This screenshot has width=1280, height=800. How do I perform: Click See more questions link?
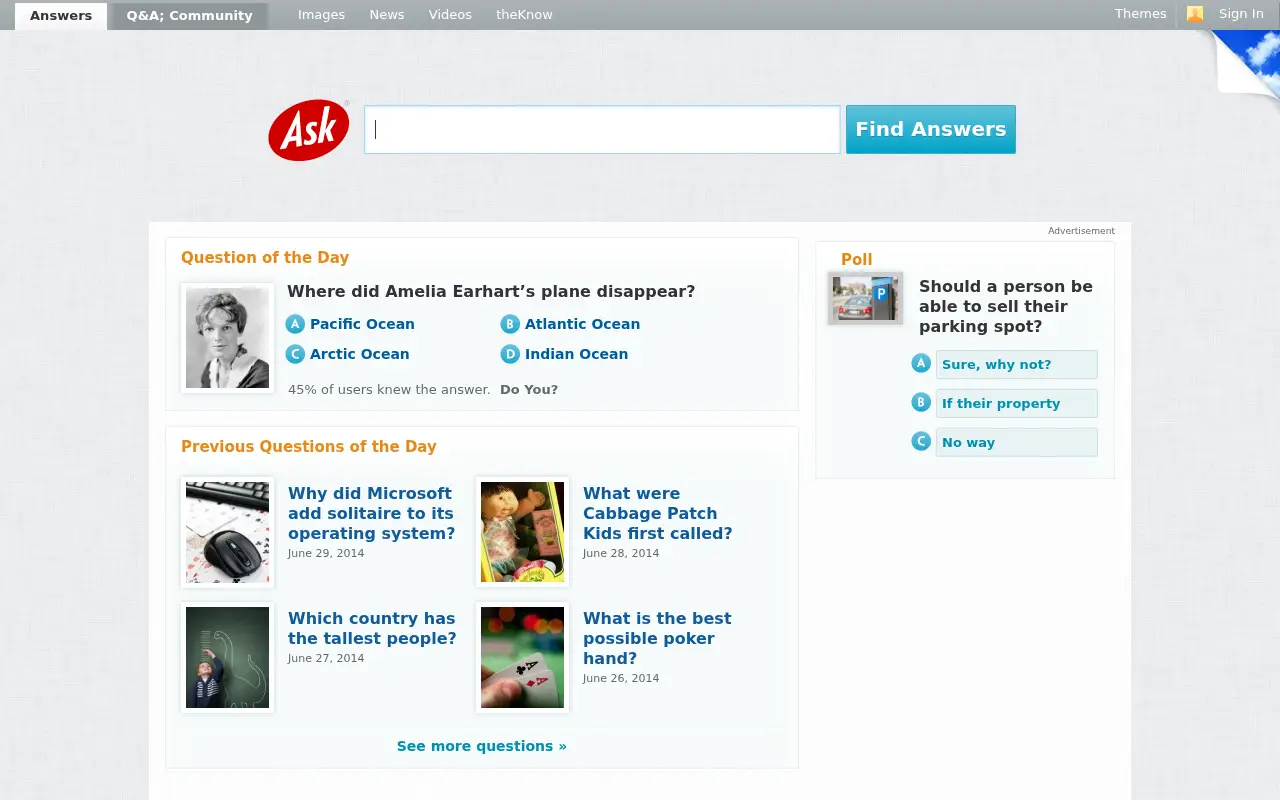[x=482, y=746]
